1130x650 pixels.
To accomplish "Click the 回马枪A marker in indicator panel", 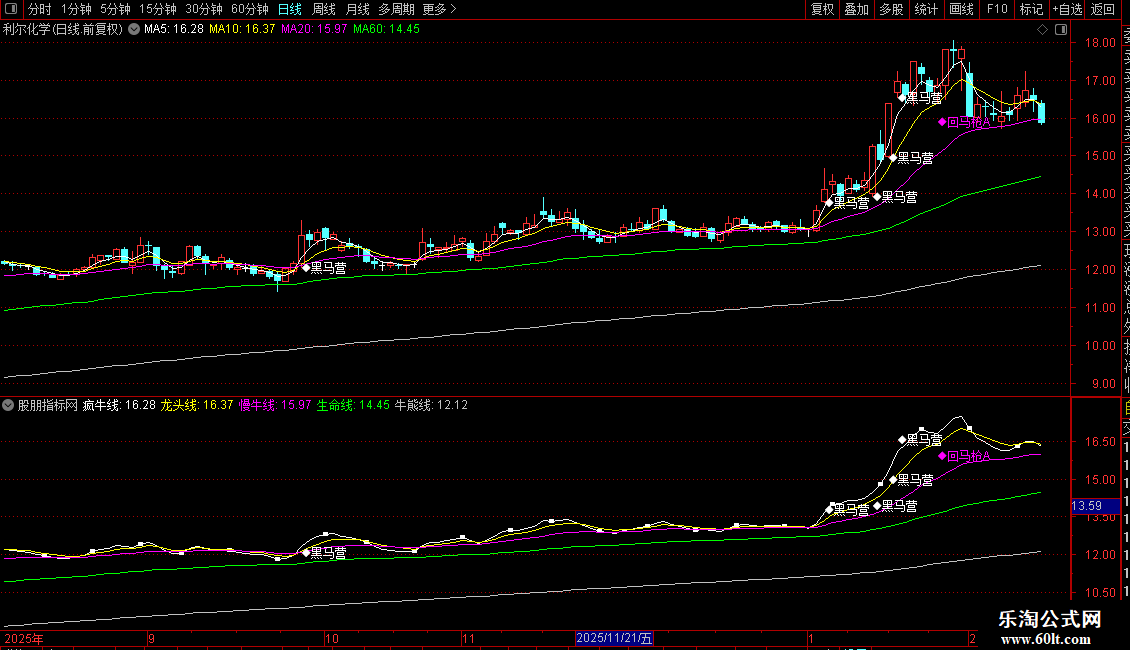I will pyautogui.click(x=964, y=456).
